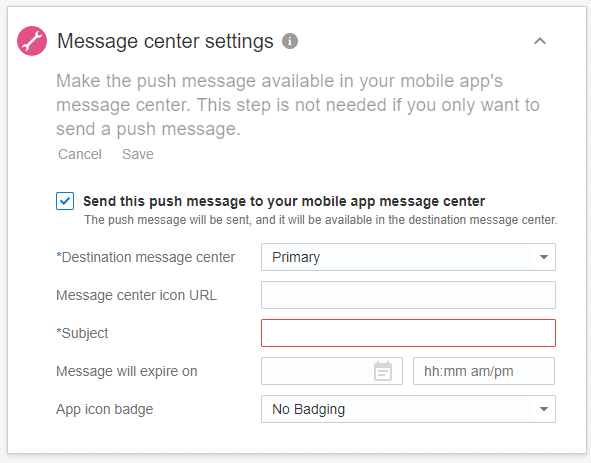
Task: Open the info tooltip beside the title
Action: (x=290, y=41)
